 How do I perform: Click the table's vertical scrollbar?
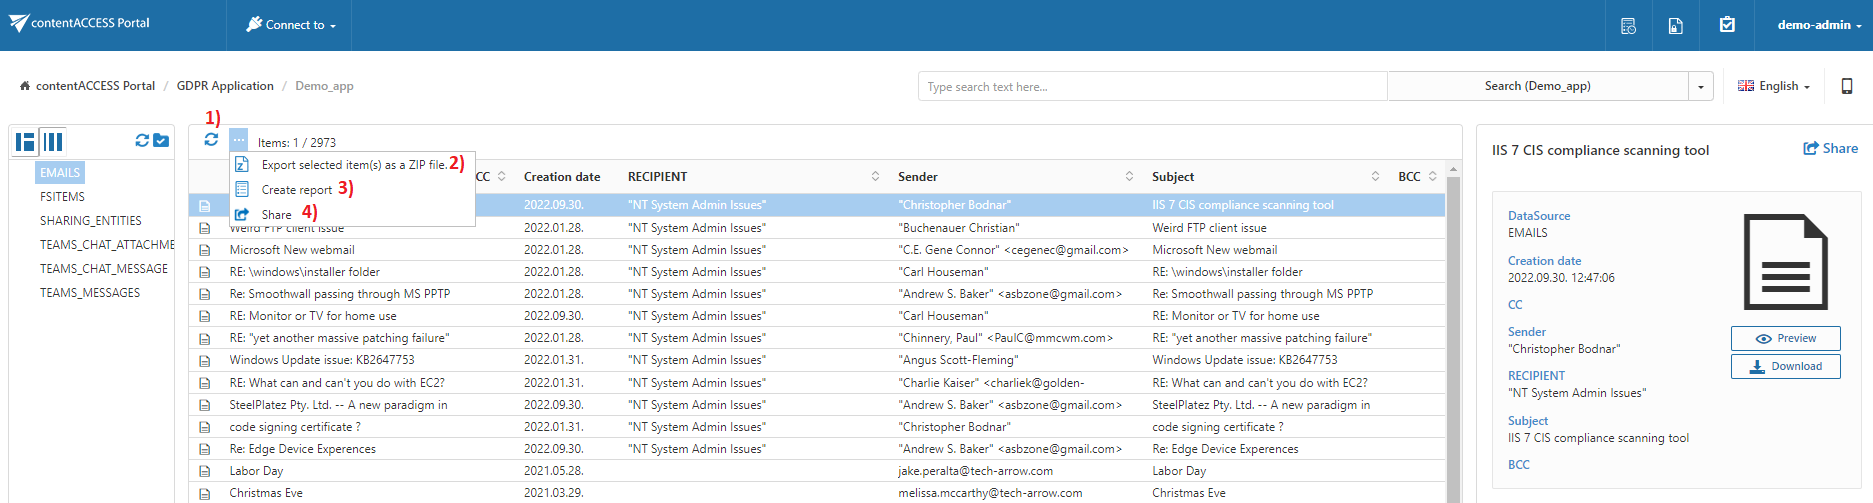[x=1453, y=340]
